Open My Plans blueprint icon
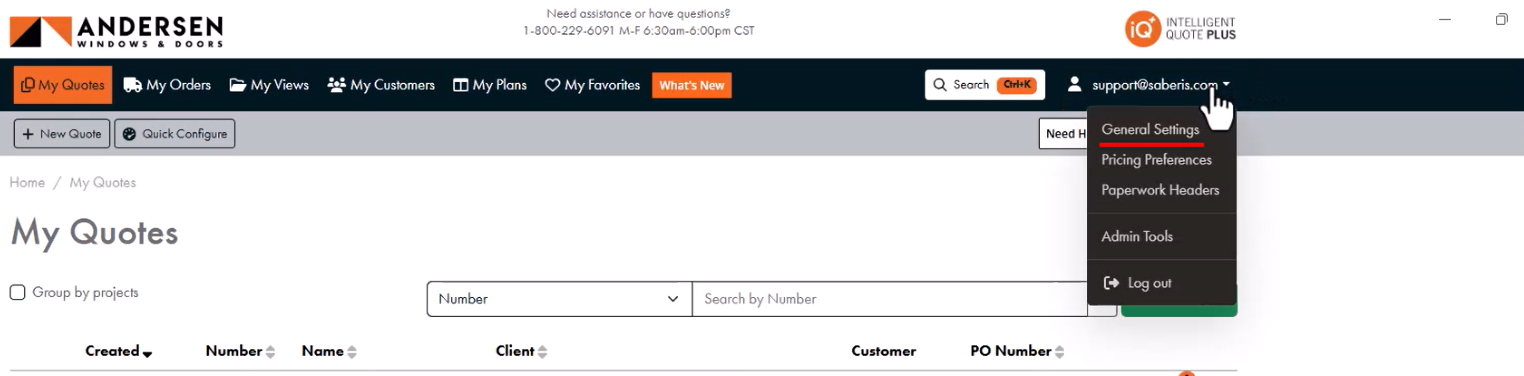Image resolution: width=1524 pixels, height=376 pixels. pyautogui.click(x=460, y=85)
